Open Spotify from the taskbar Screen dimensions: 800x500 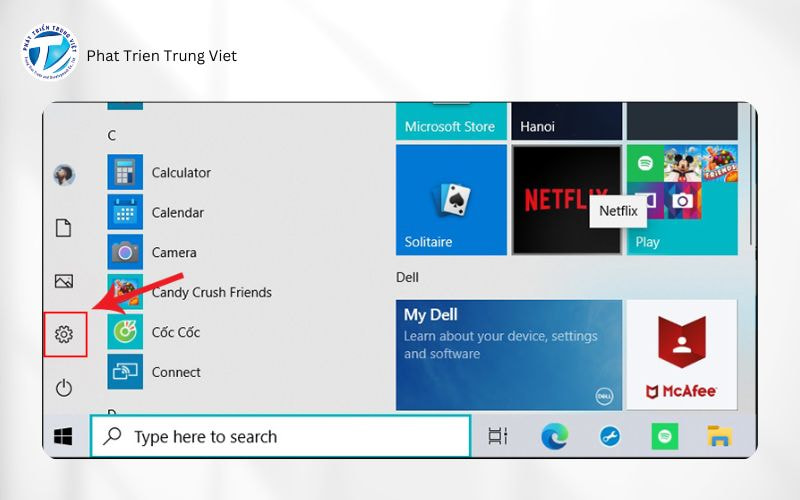663,436
